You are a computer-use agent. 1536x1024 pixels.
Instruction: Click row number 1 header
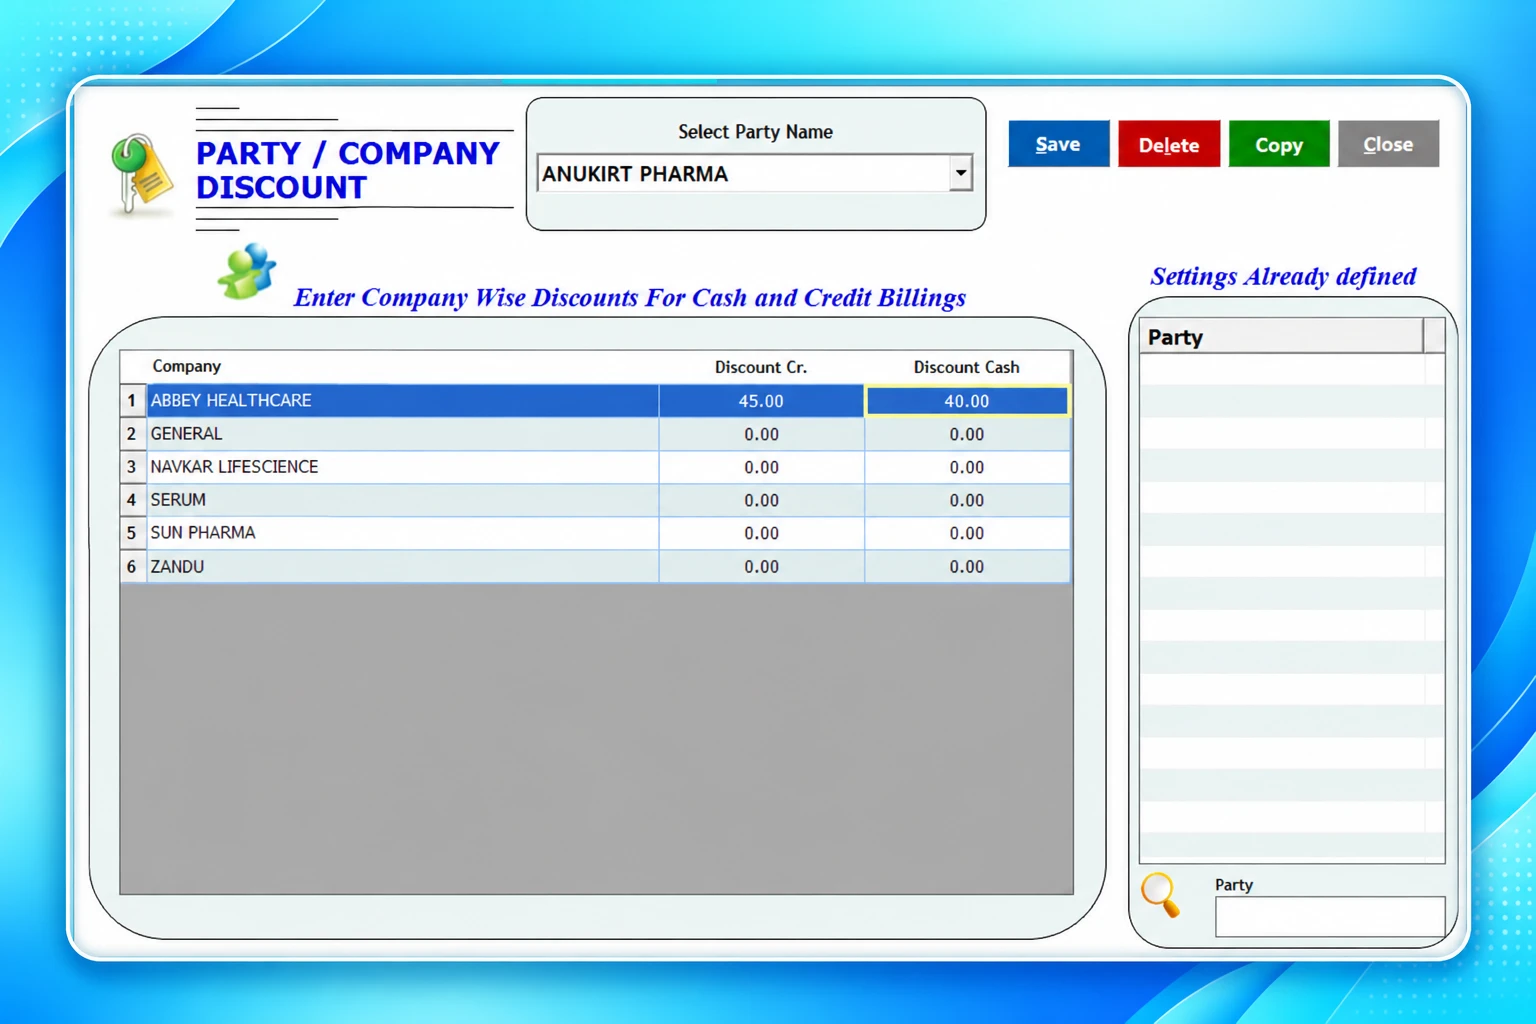(132, 401)
